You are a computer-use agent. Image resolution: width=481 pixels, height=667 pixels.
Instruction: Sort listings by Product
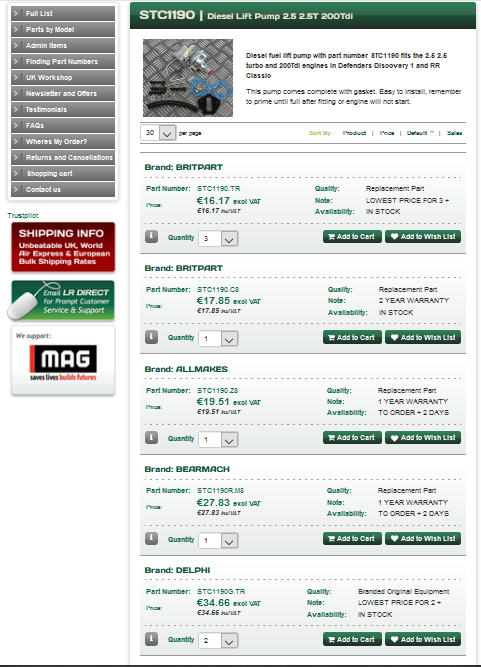pyautogui.click(x=354, y=133)
